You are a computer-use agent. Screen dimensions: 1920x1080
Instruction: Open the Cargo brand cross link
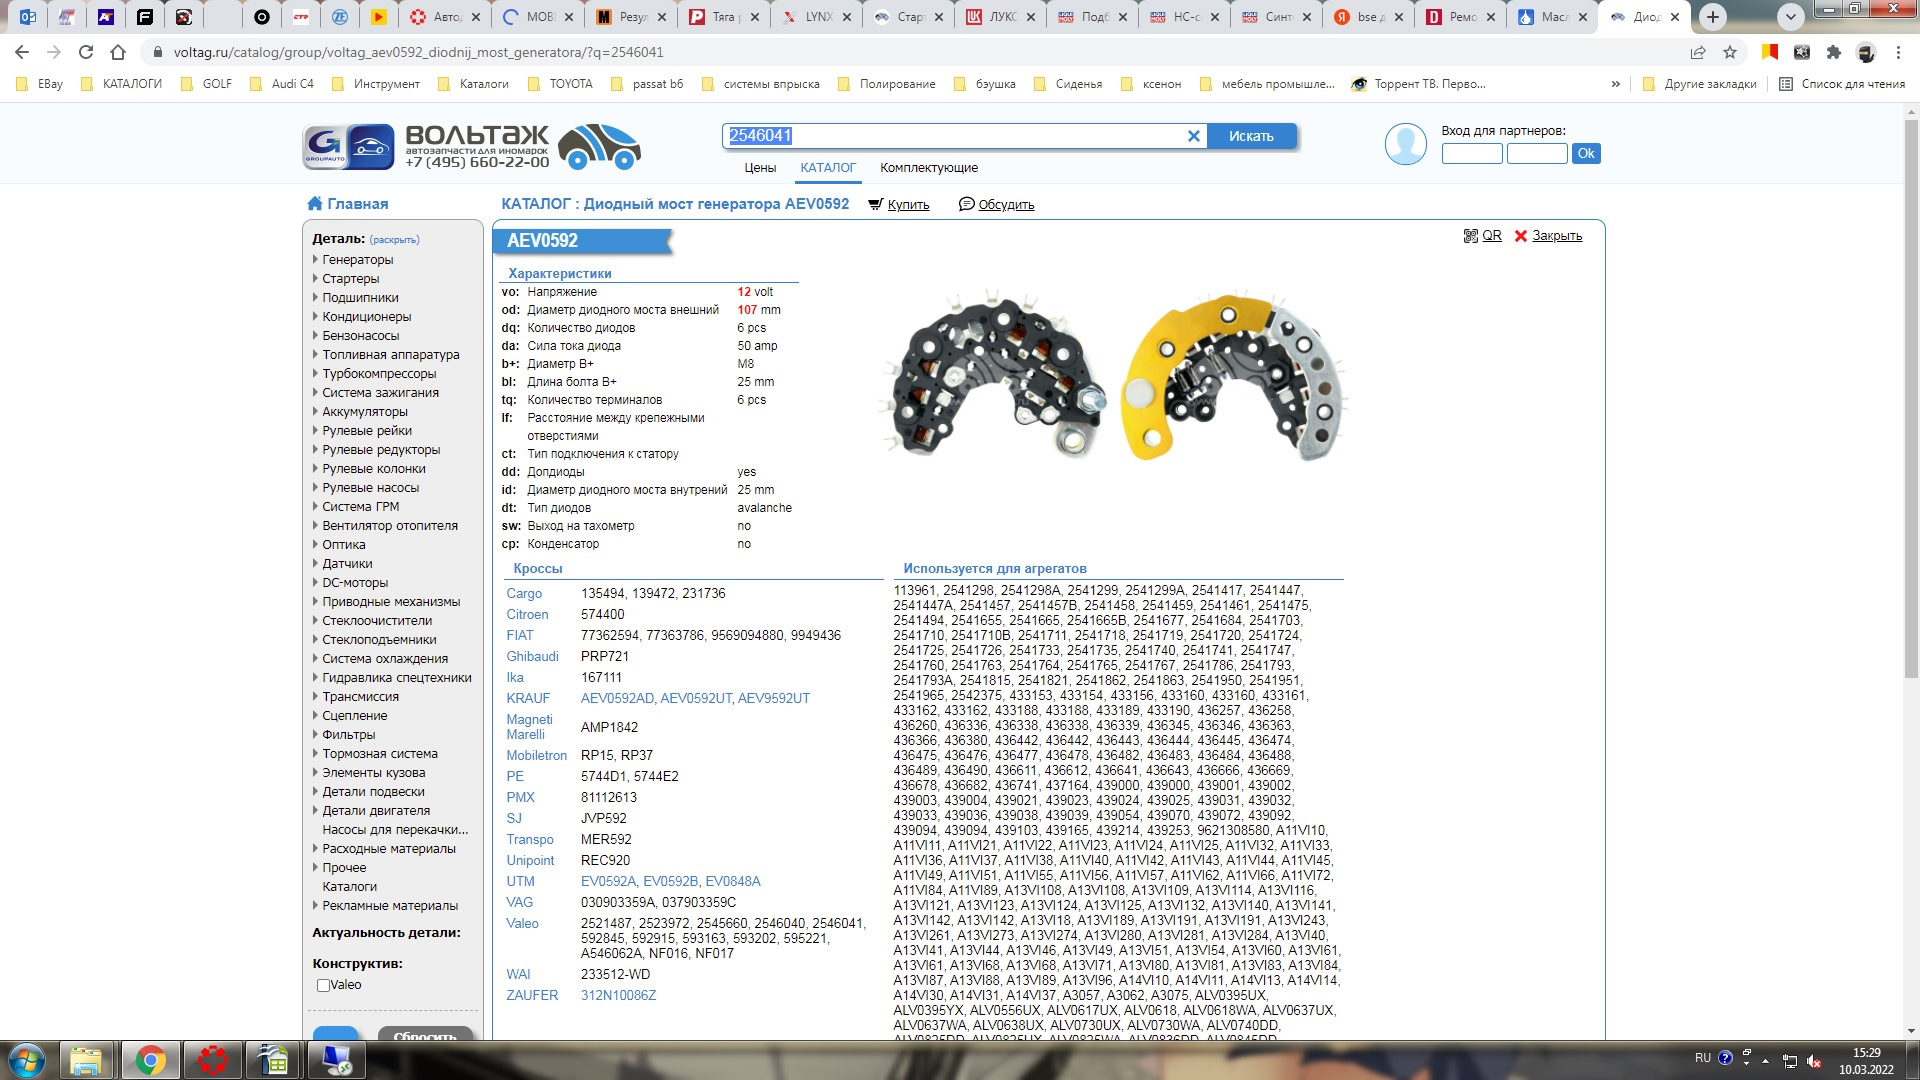click(524, 594)
